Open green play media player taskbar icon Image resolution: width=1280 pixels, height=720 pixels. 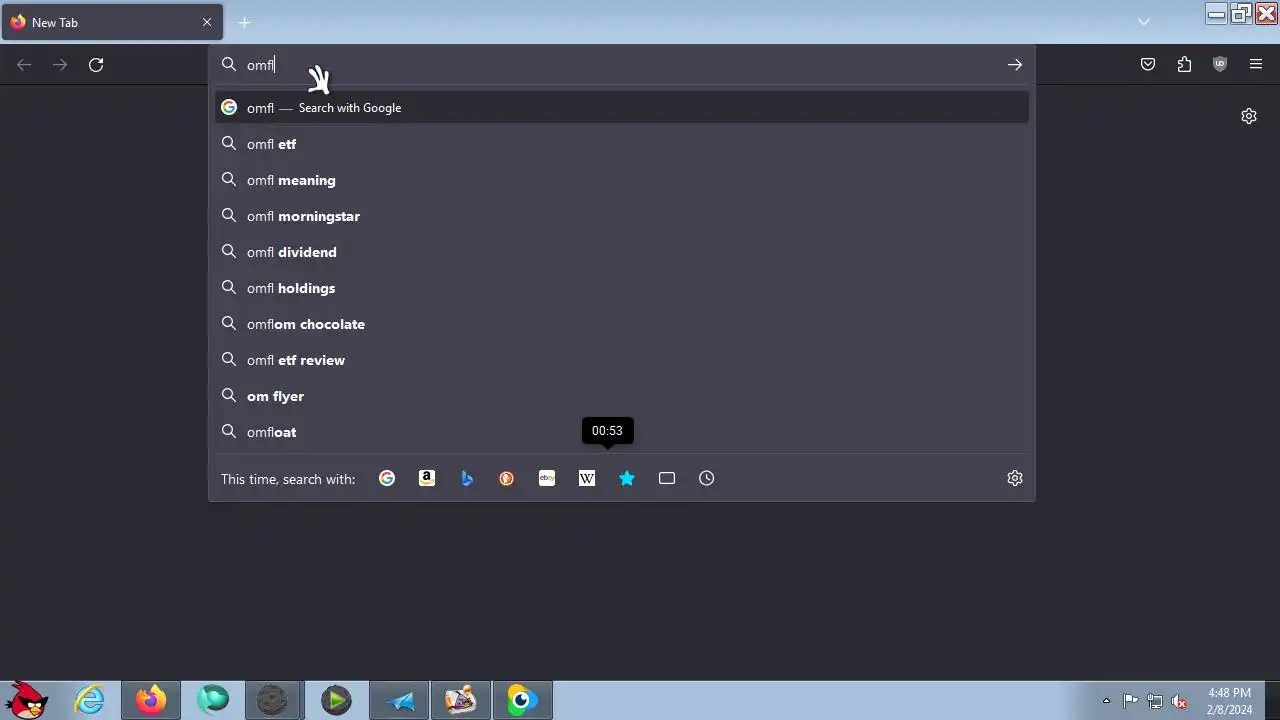pos(336,700)
